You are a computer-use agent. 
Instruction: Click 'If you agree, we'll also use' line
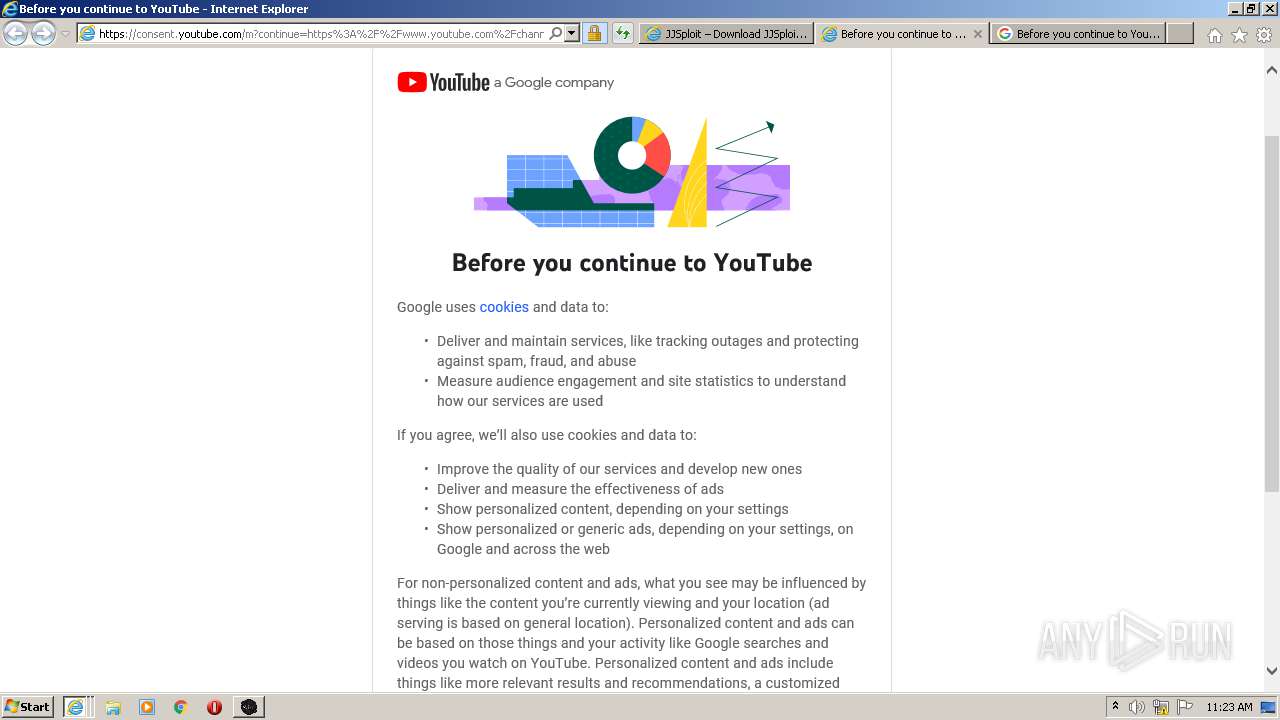tap(547, 435)
